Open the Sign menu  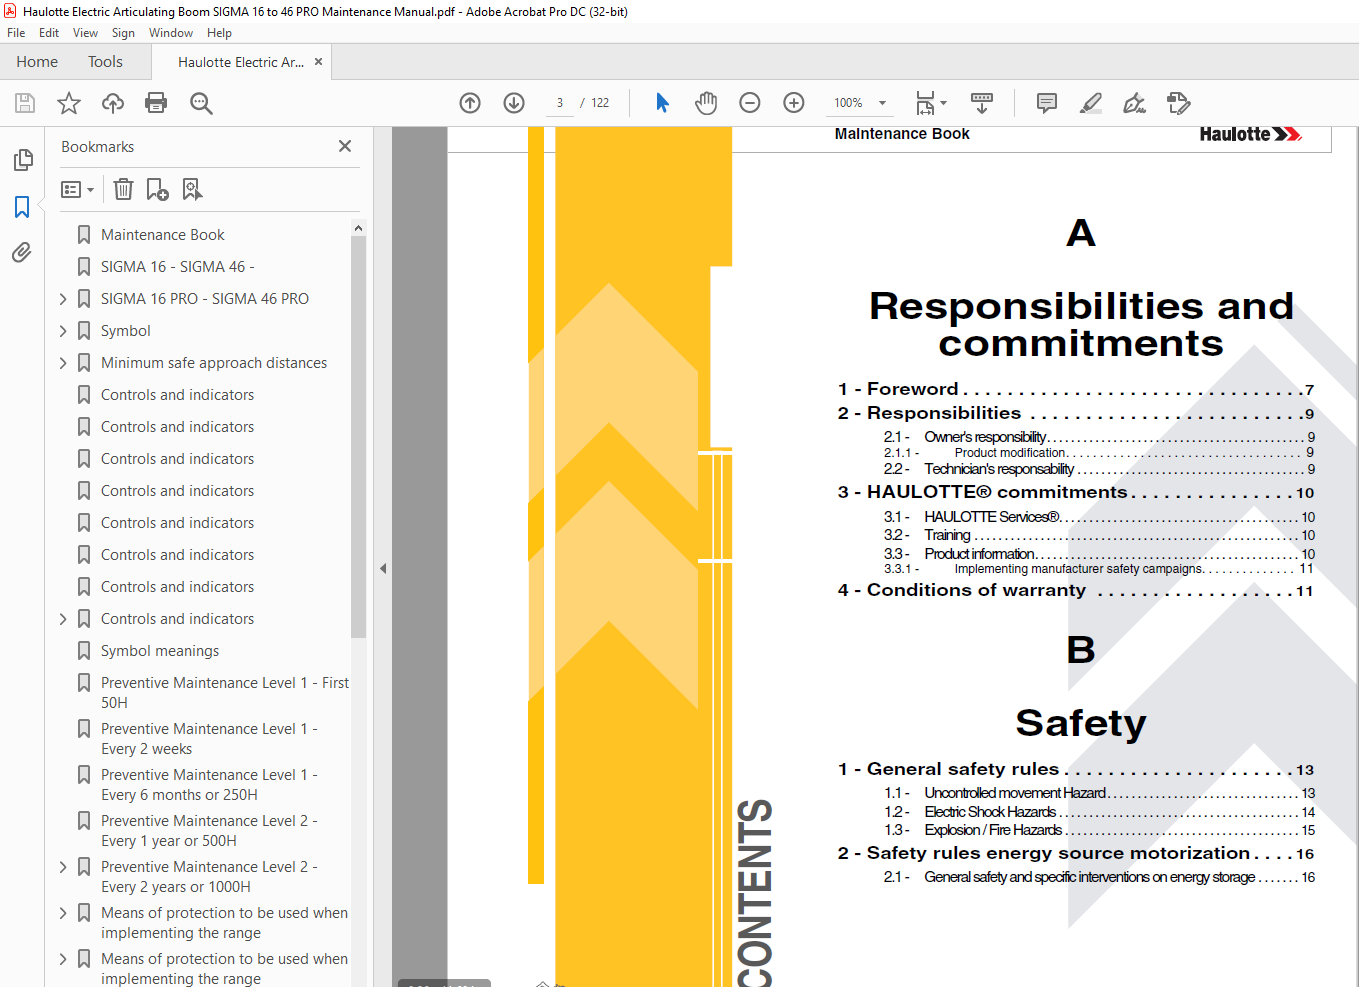(123, 33)
